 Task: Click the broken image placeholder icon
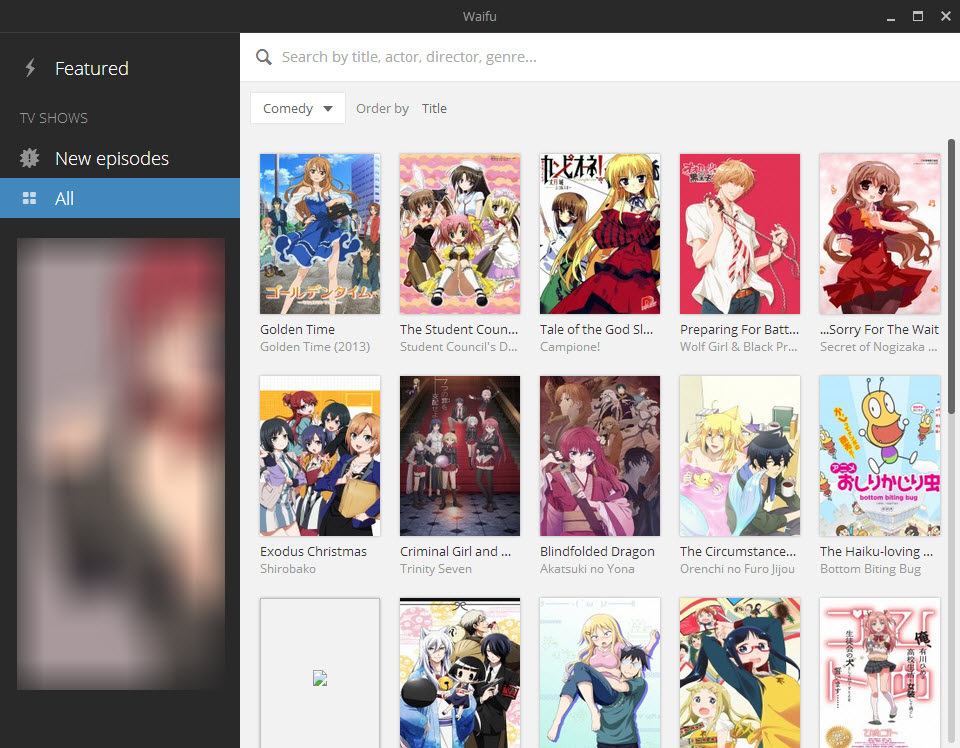pos(320,678)
